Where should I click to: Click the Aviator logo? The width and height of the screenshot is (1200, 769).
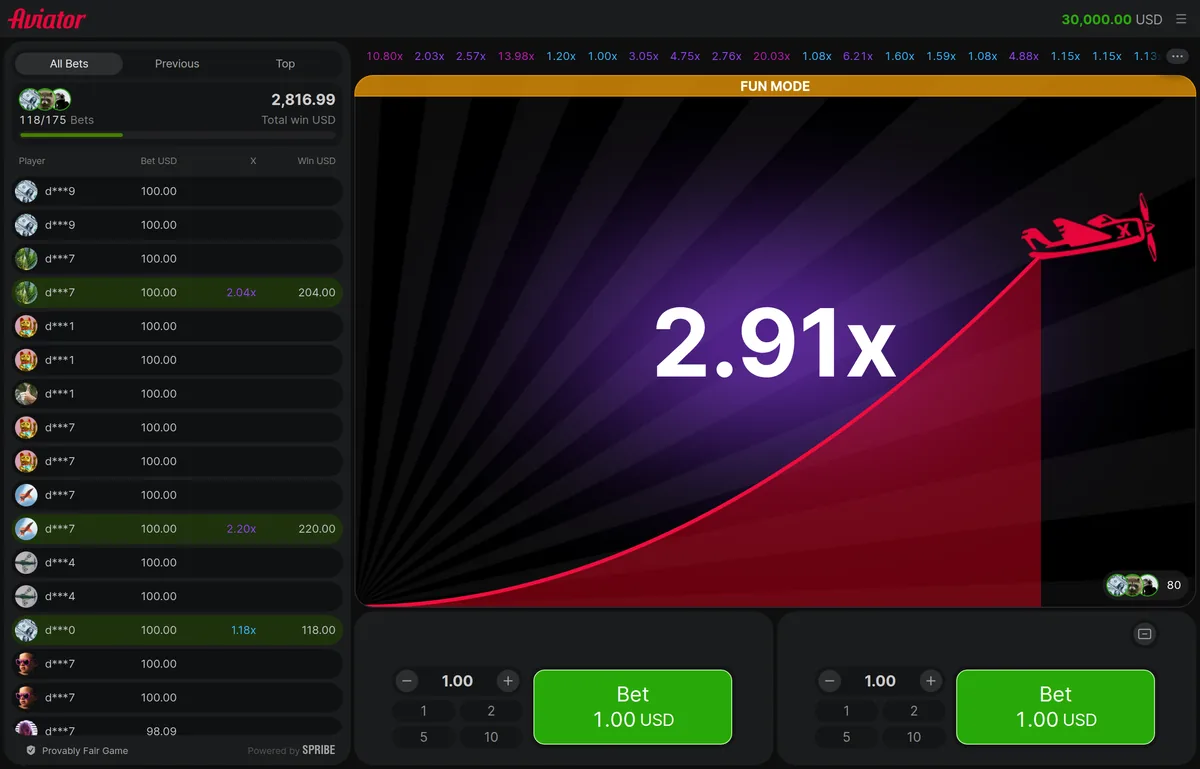(47, 19)
